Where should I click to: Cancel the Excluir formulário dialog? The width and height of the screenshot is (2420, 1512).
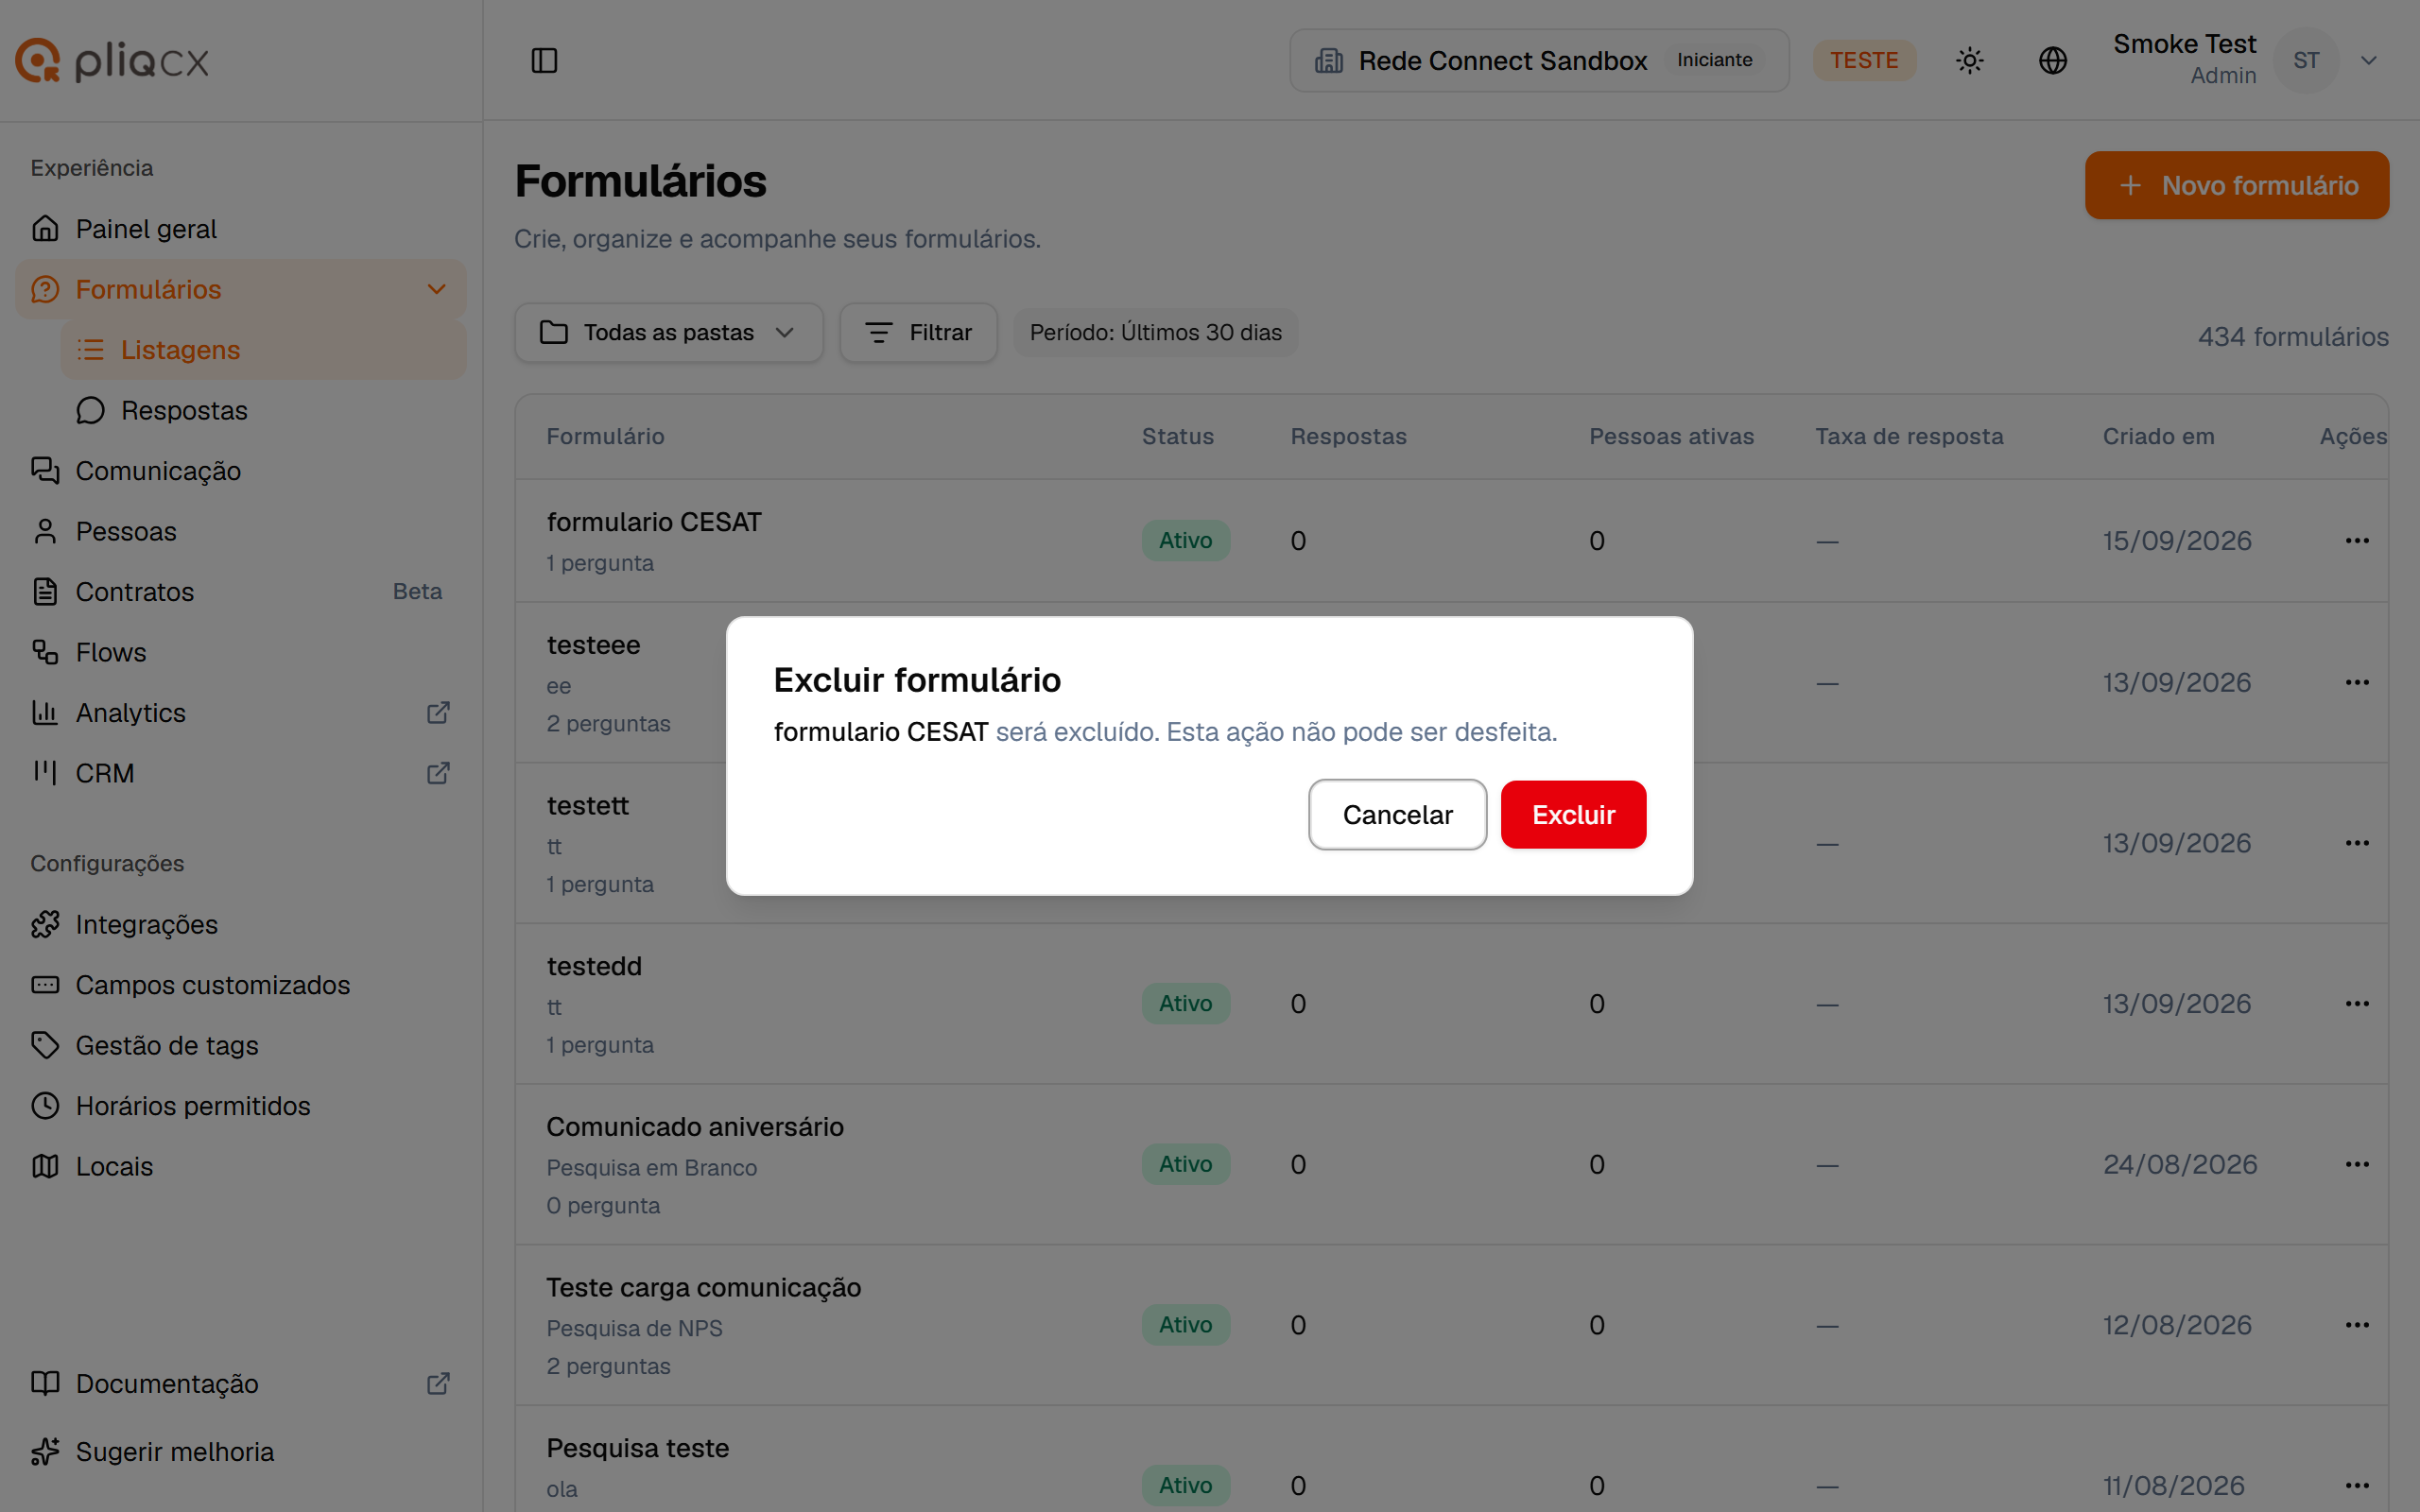(1397, 814)
